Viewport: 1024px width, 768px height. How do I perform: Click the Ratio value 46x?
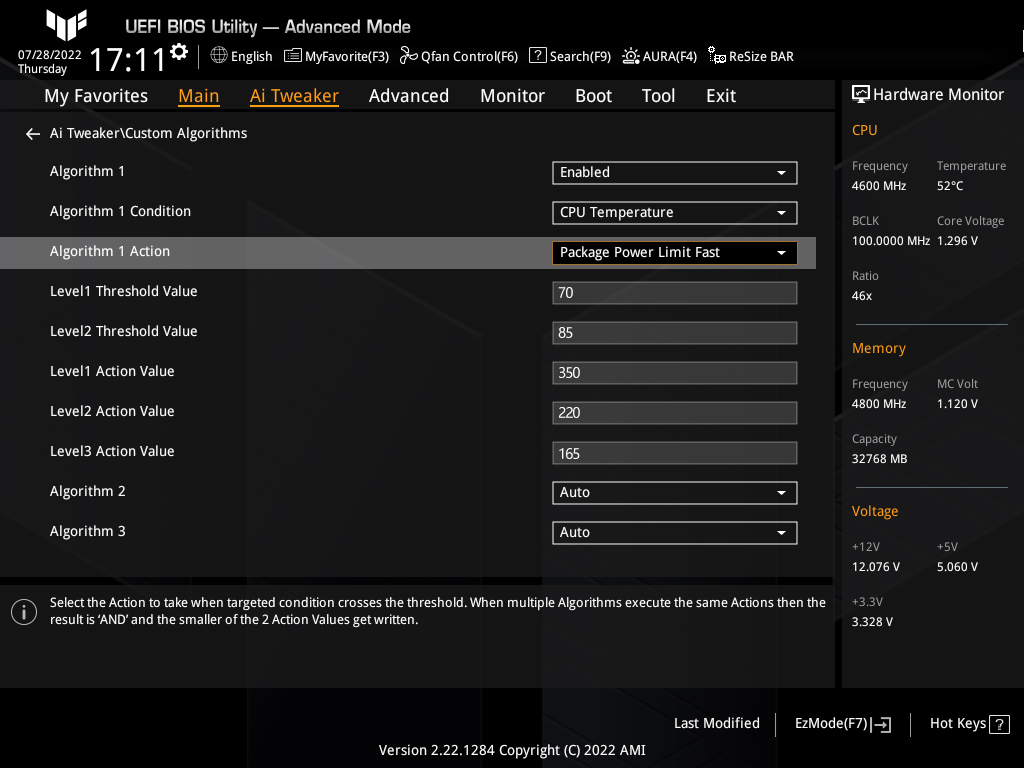tap(861, 296)
